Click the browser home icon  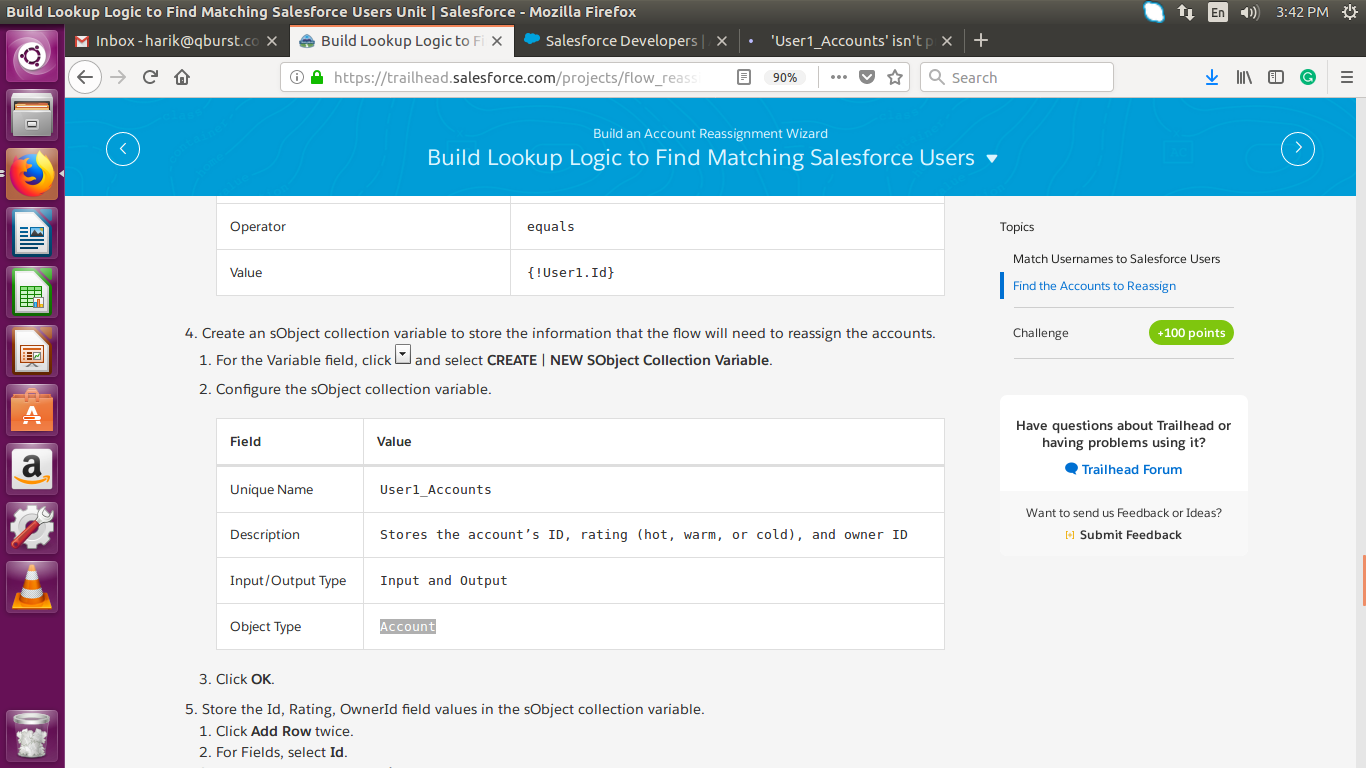point(182,77)
